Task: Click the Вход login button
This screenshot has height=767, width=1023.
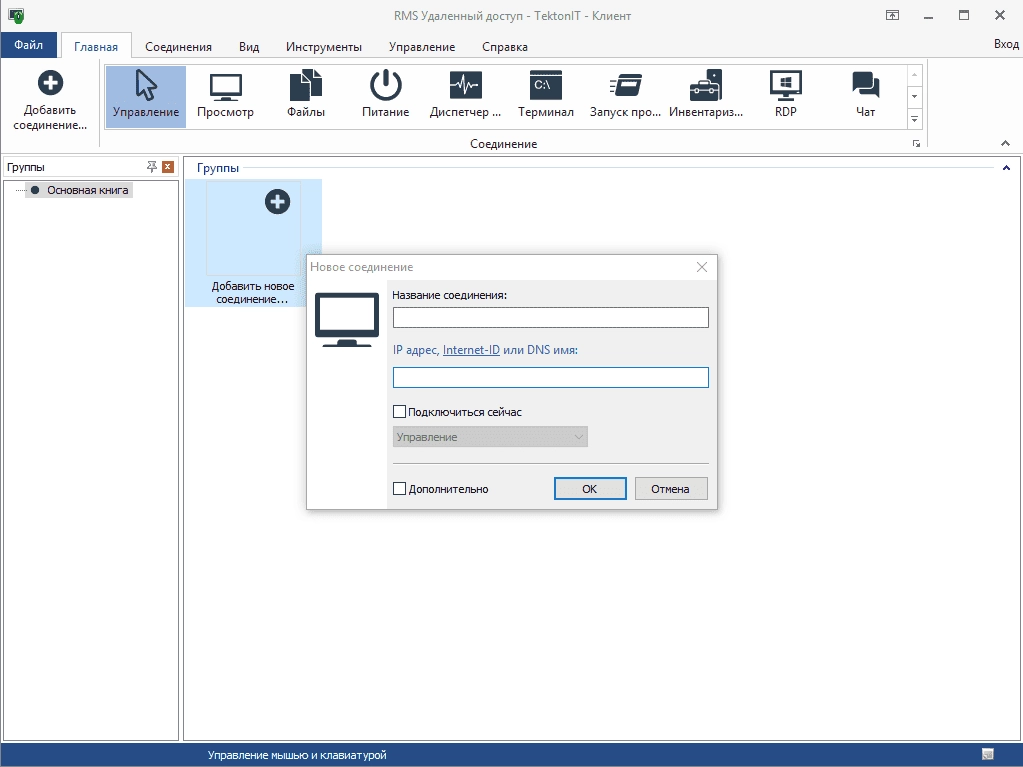Action: click(x=1006, y=44)
